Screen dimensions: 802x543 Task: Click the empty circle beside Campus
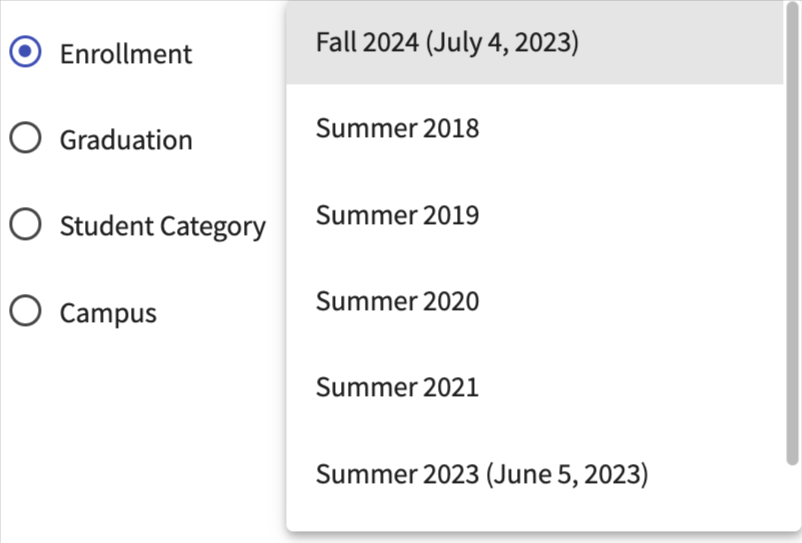click(25, 312)
